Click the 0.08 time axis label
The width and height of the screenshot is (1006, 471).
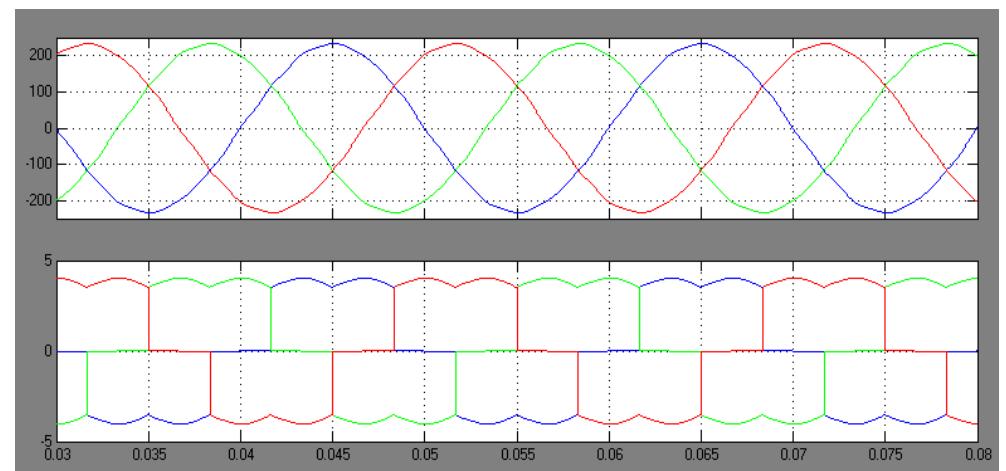coord(976,454)
